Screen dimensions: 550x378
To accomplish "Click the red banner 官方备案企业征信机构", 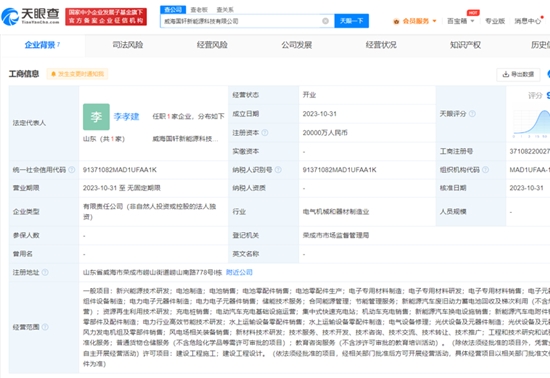I will pos(106,16).
